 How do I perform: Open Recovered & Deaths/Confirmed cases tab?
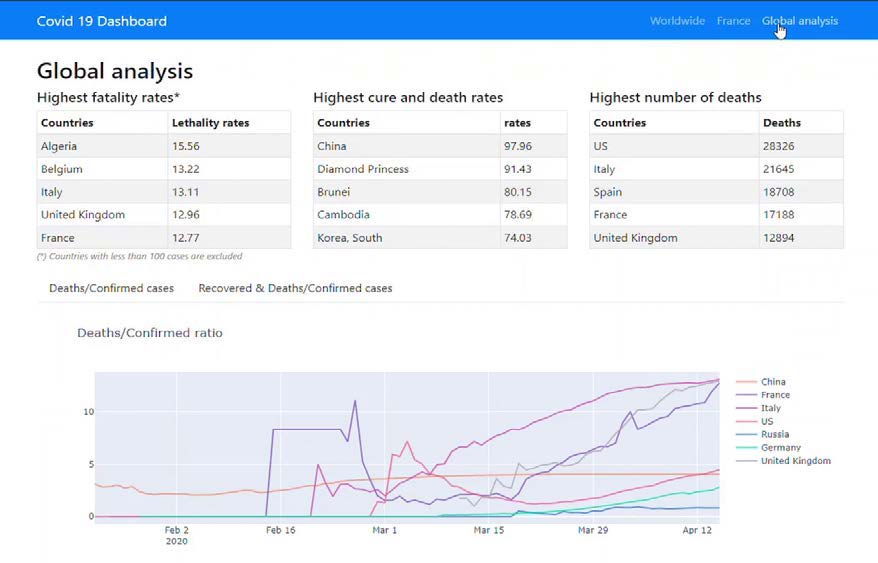click(x=295, y=288)
